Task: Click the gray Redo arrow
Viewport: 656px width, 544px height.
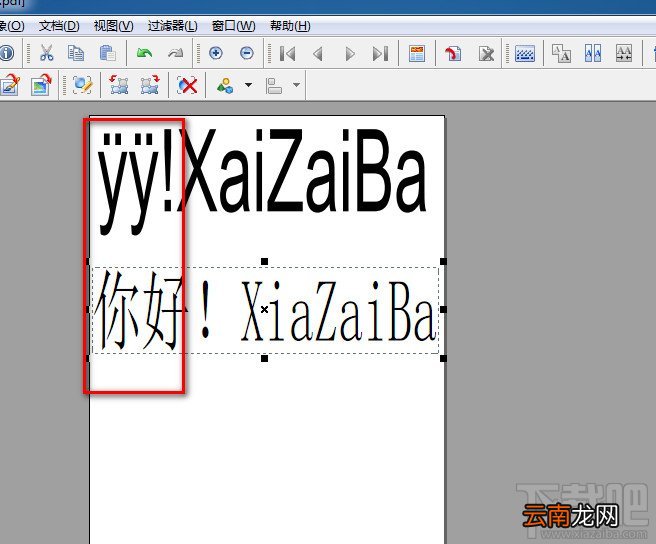Action: coord(176,53)
